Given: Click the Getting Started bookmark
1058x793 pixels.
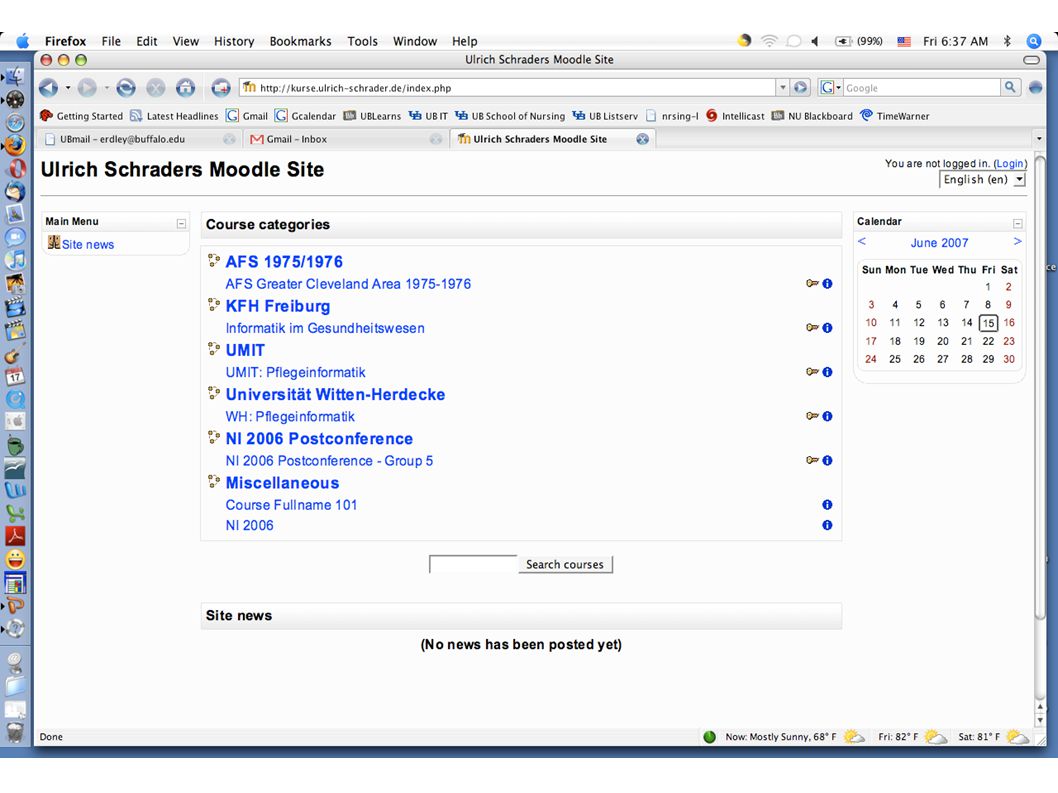Looking at the screenshot, I should 82,116.
